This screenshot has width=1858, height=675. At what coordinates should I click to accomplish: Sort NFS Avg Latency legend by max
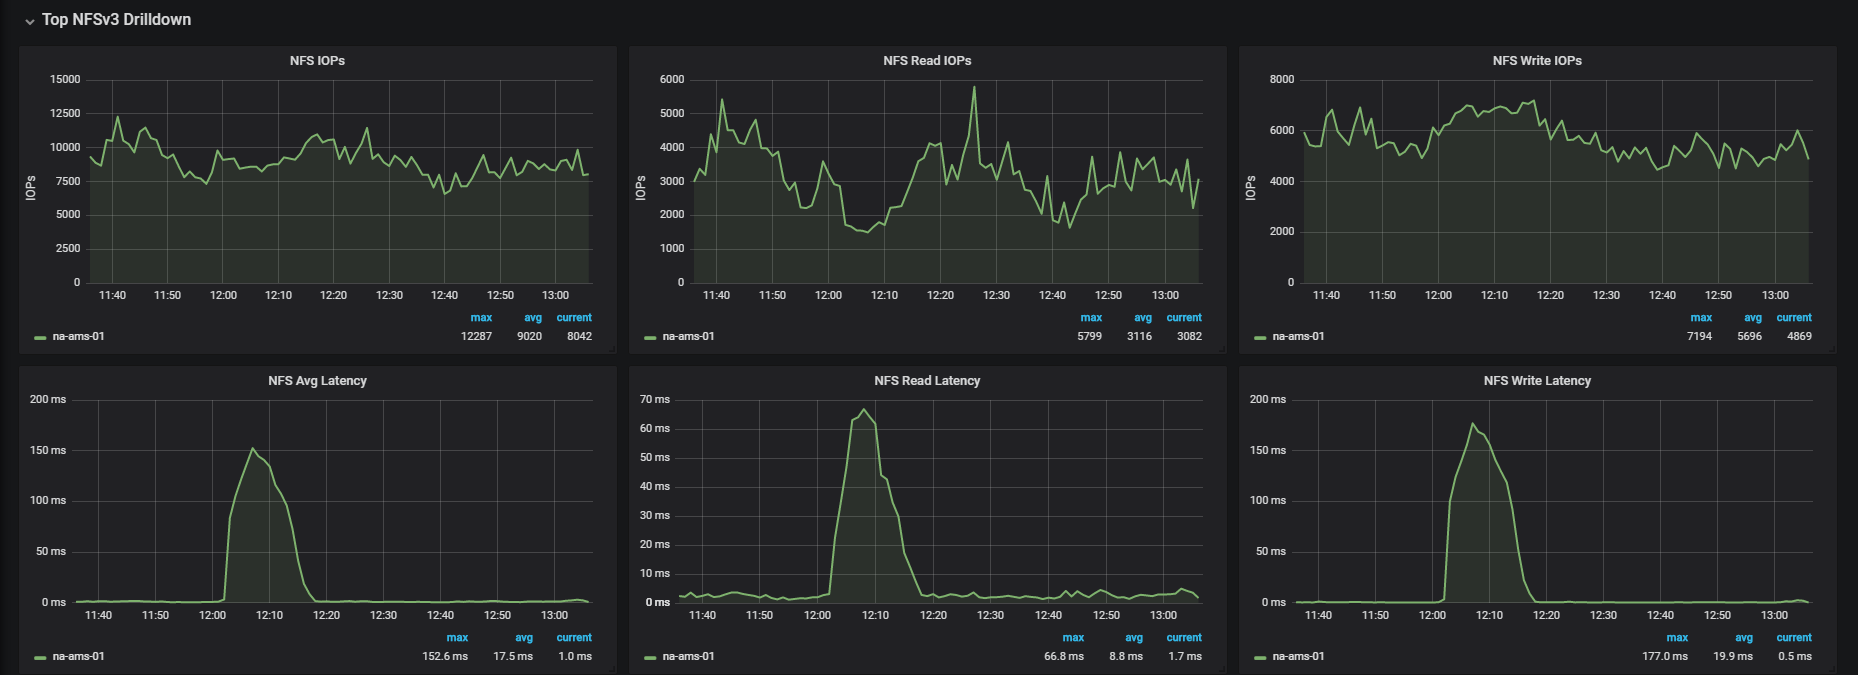coord(457,638)
